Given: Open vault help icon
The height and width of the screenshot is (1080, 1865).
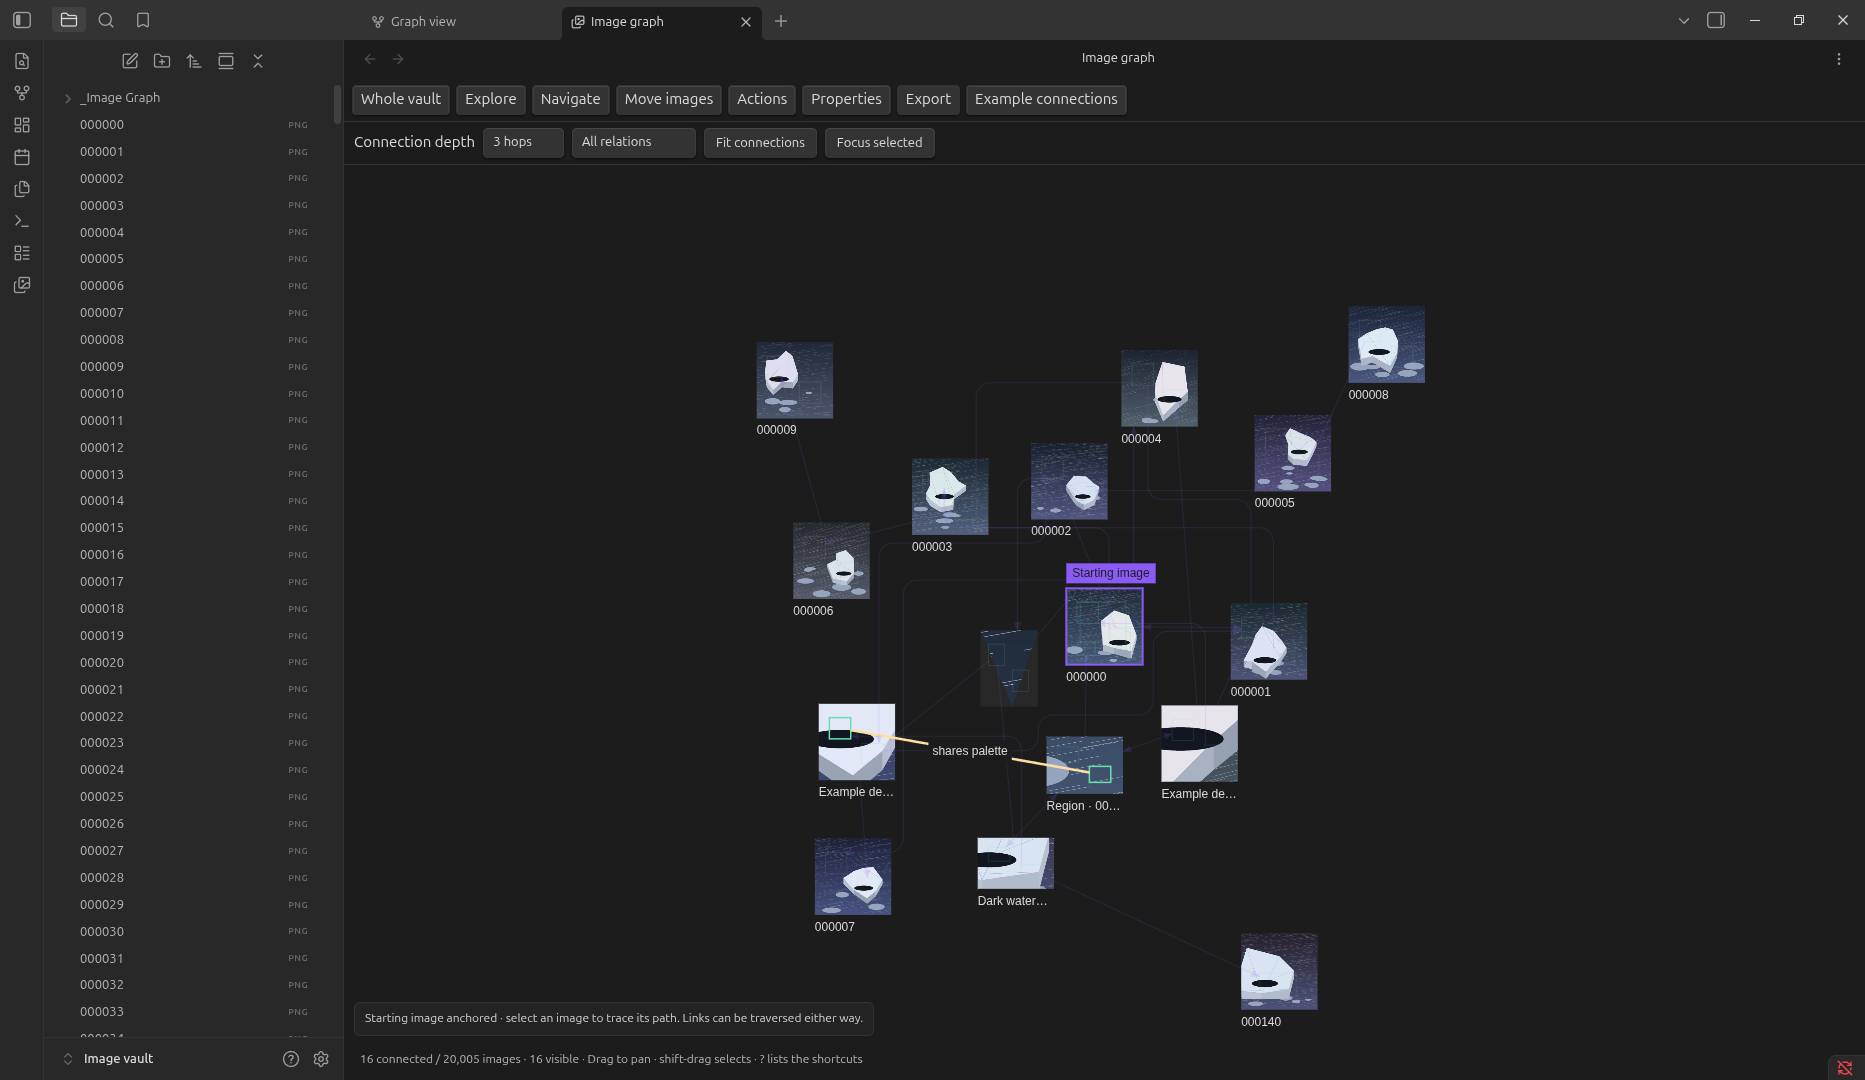Looking at the screenshot, I should (x=291, y=1059).
